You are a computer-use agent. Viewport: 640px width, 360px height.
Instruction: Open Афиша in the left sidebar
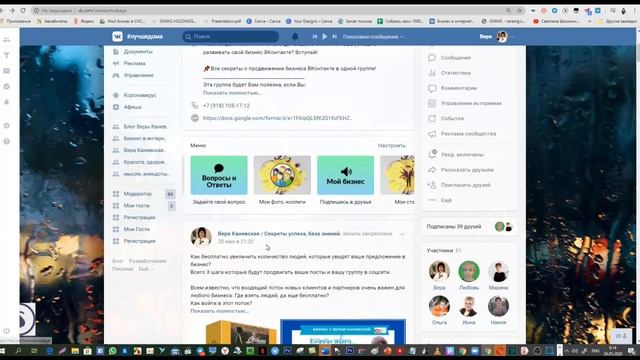[x=132, y=107]
